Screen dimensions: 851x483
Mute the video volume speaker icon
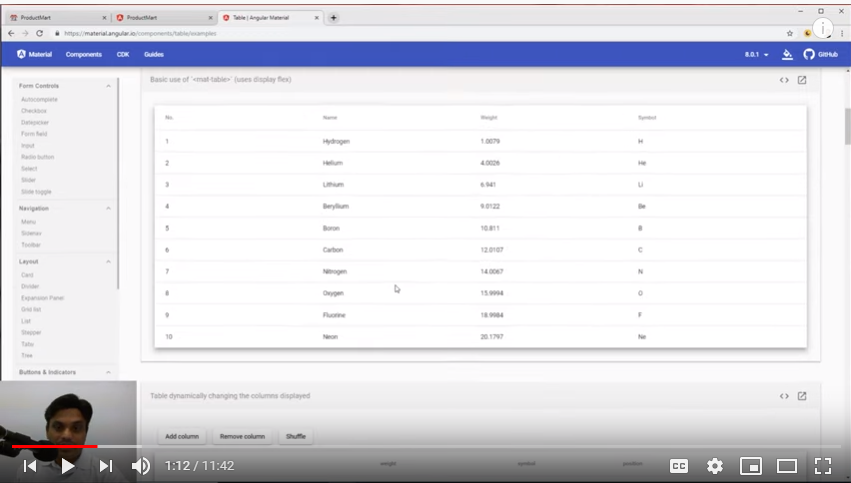(141, 465)
